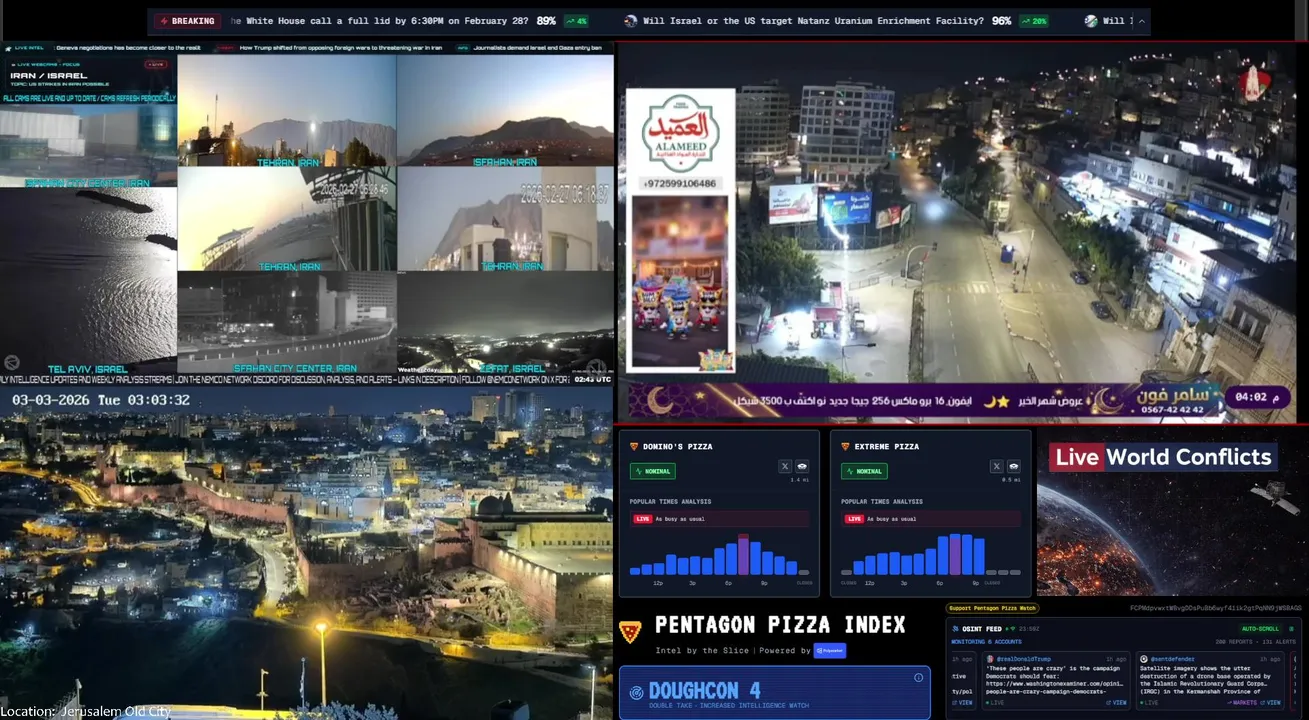Click Domino's Pizza NOMINAL status badge
Image resolution: width=1309 pixels, height=720 pixels.
pyautogui.click(x=652, y=470)
